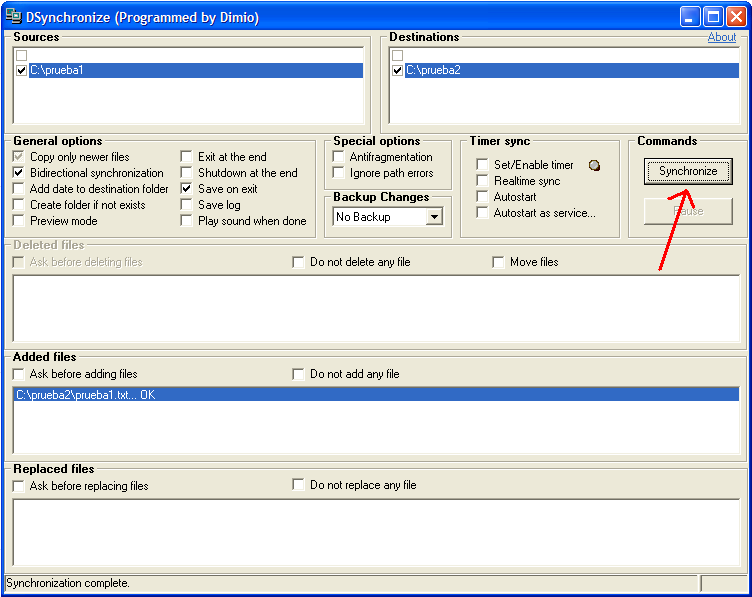Check the Antifragmentation option

pyautogui.click(x=339, y=157)
